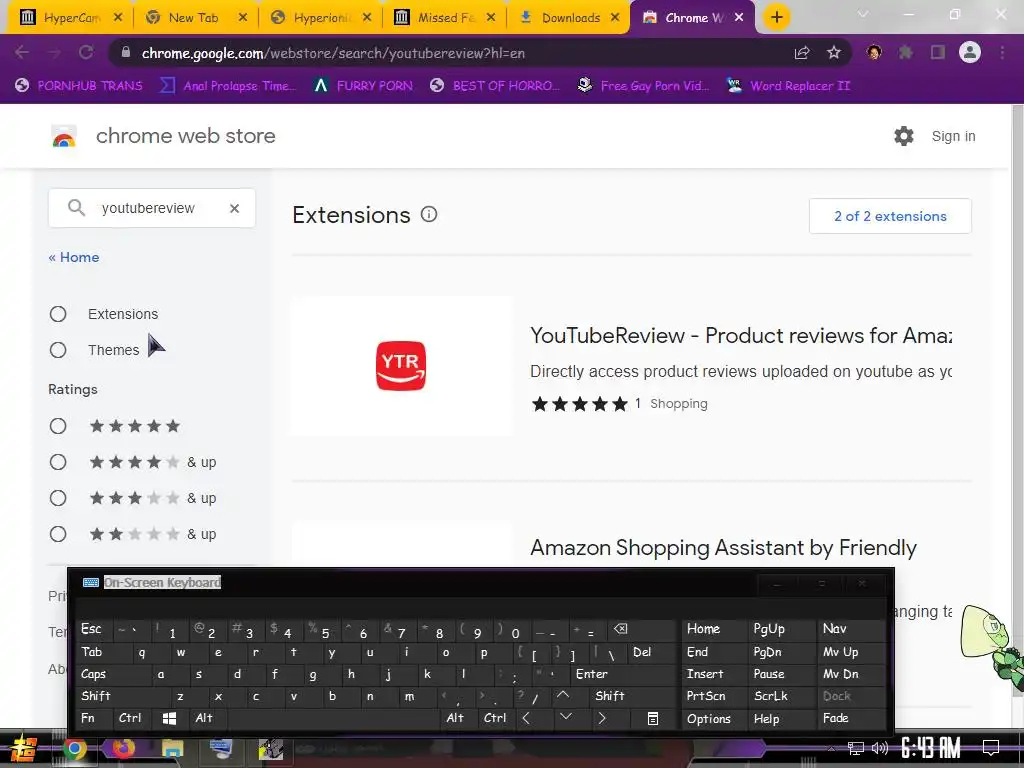Open YouTubeReview - Product reviews result
1024x768 pixels.
[741, 336]
